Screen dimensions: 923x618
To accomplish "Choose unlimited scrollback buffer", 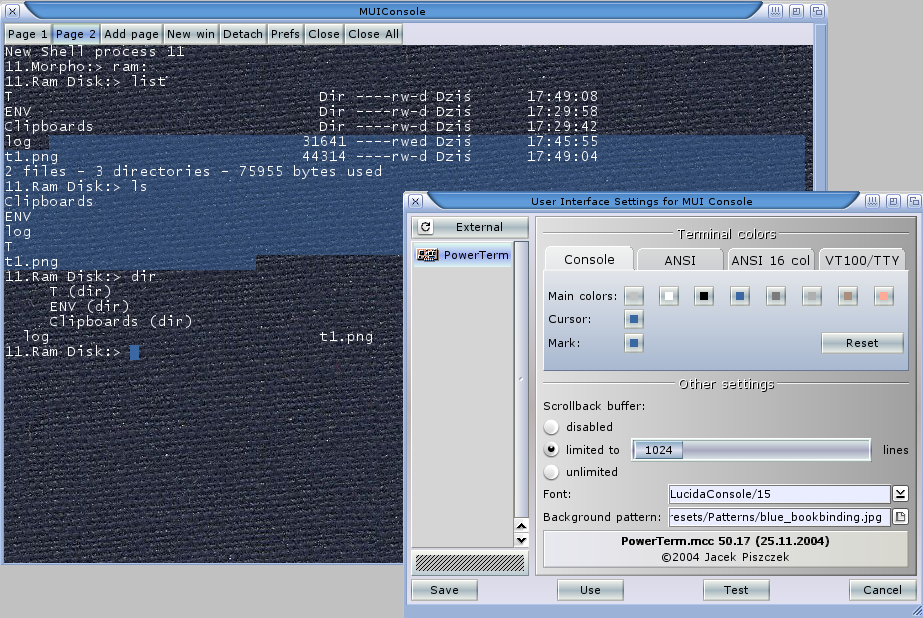I will (551, 472).
